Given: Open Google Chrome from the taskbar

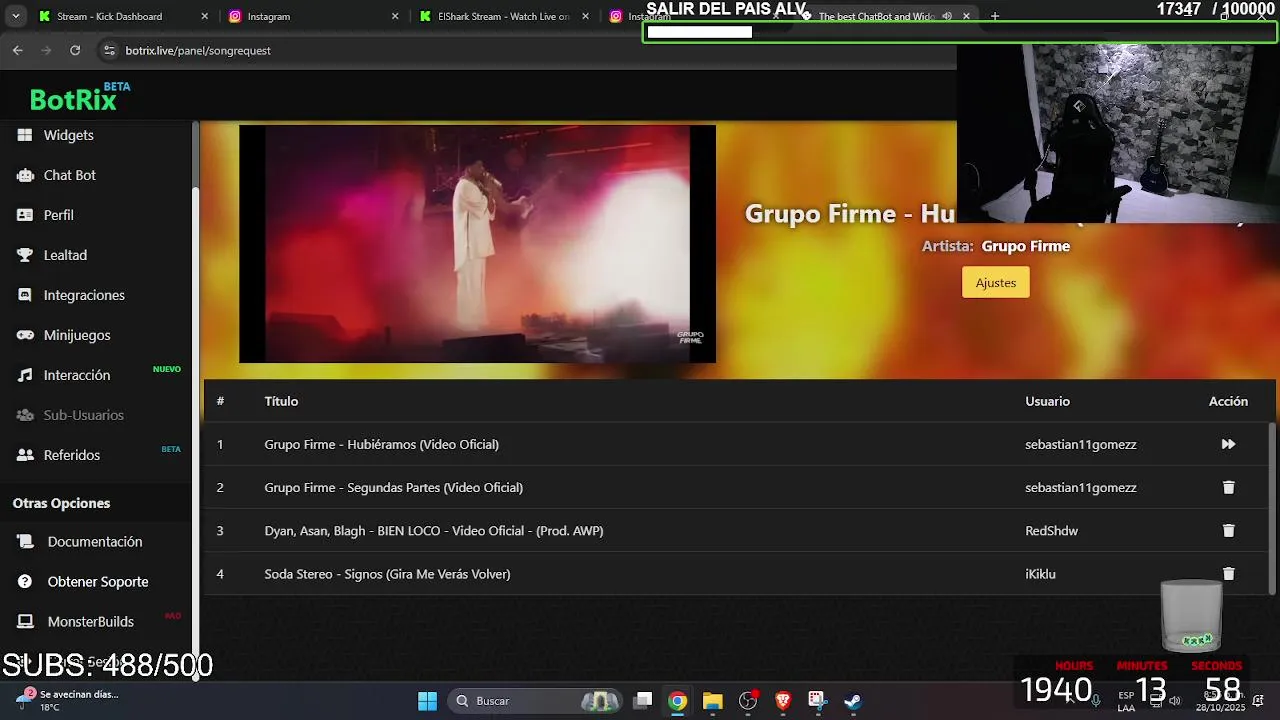Looking at the screenshot, I should coord(678,701).
